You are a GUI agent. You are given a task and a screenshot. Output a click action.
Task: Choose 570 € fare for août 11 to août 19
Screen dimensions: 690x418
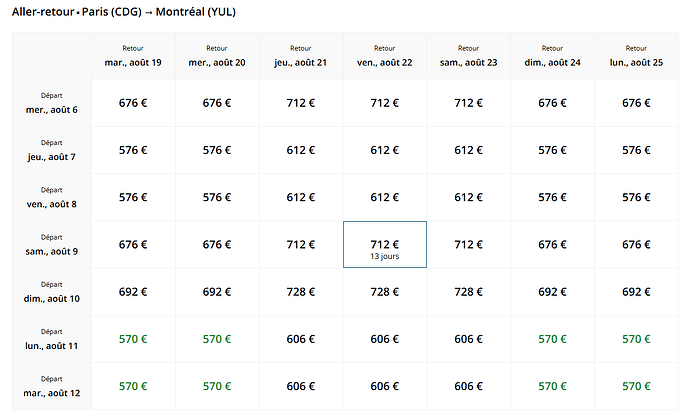coord(133,339)
